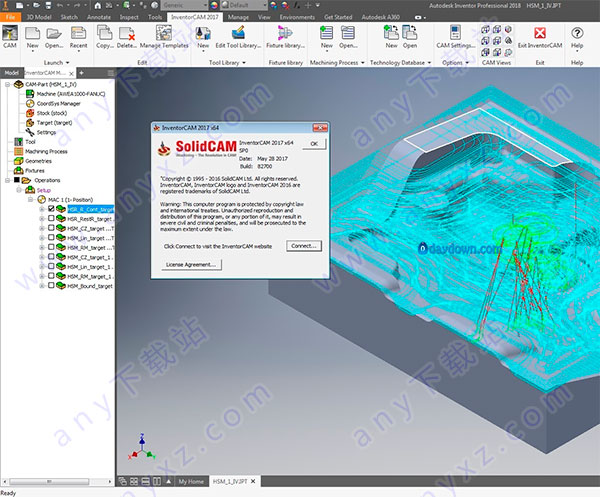Switch to the Sketch ribbon tab
The image size is (600, 497).
[x=69, y=17]
